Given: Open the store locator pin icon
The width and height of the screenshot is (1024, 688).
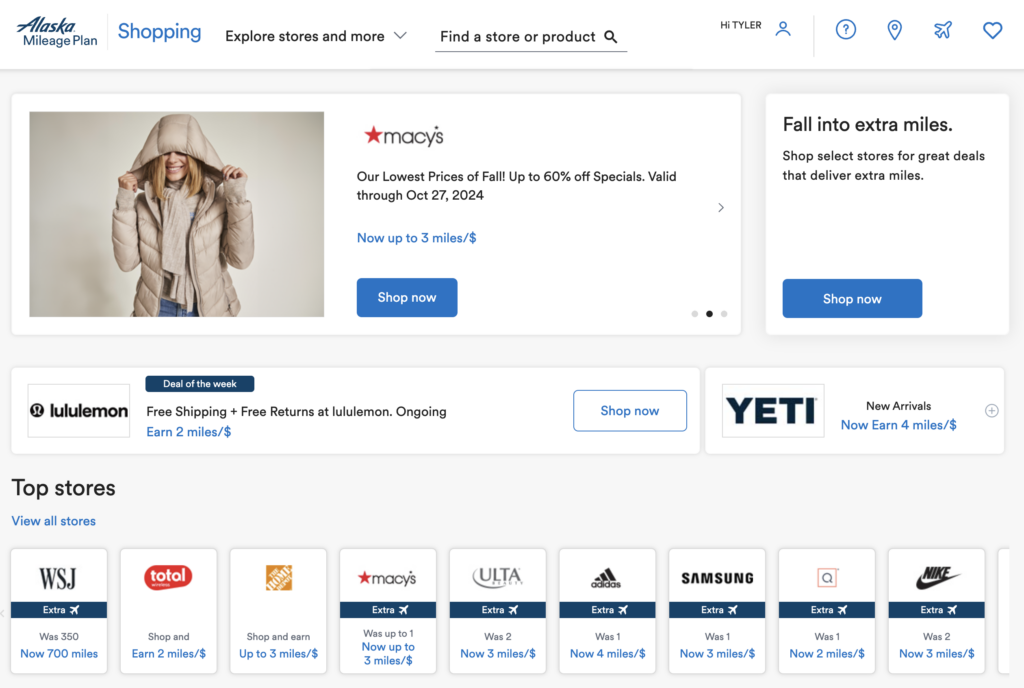Looking at the screenshot, I should tap(895, 30).
